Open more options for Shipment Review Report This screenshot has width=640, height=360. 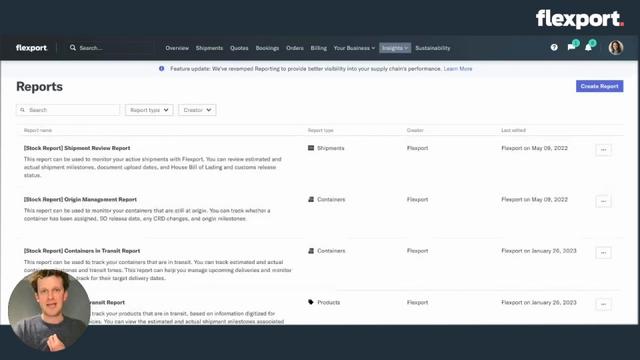click(x=603, y=150)
